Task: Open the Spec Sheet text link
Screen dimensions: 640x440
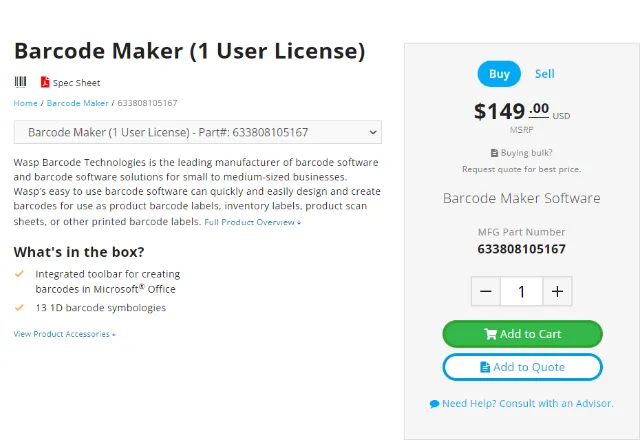Action: (76, 83)
